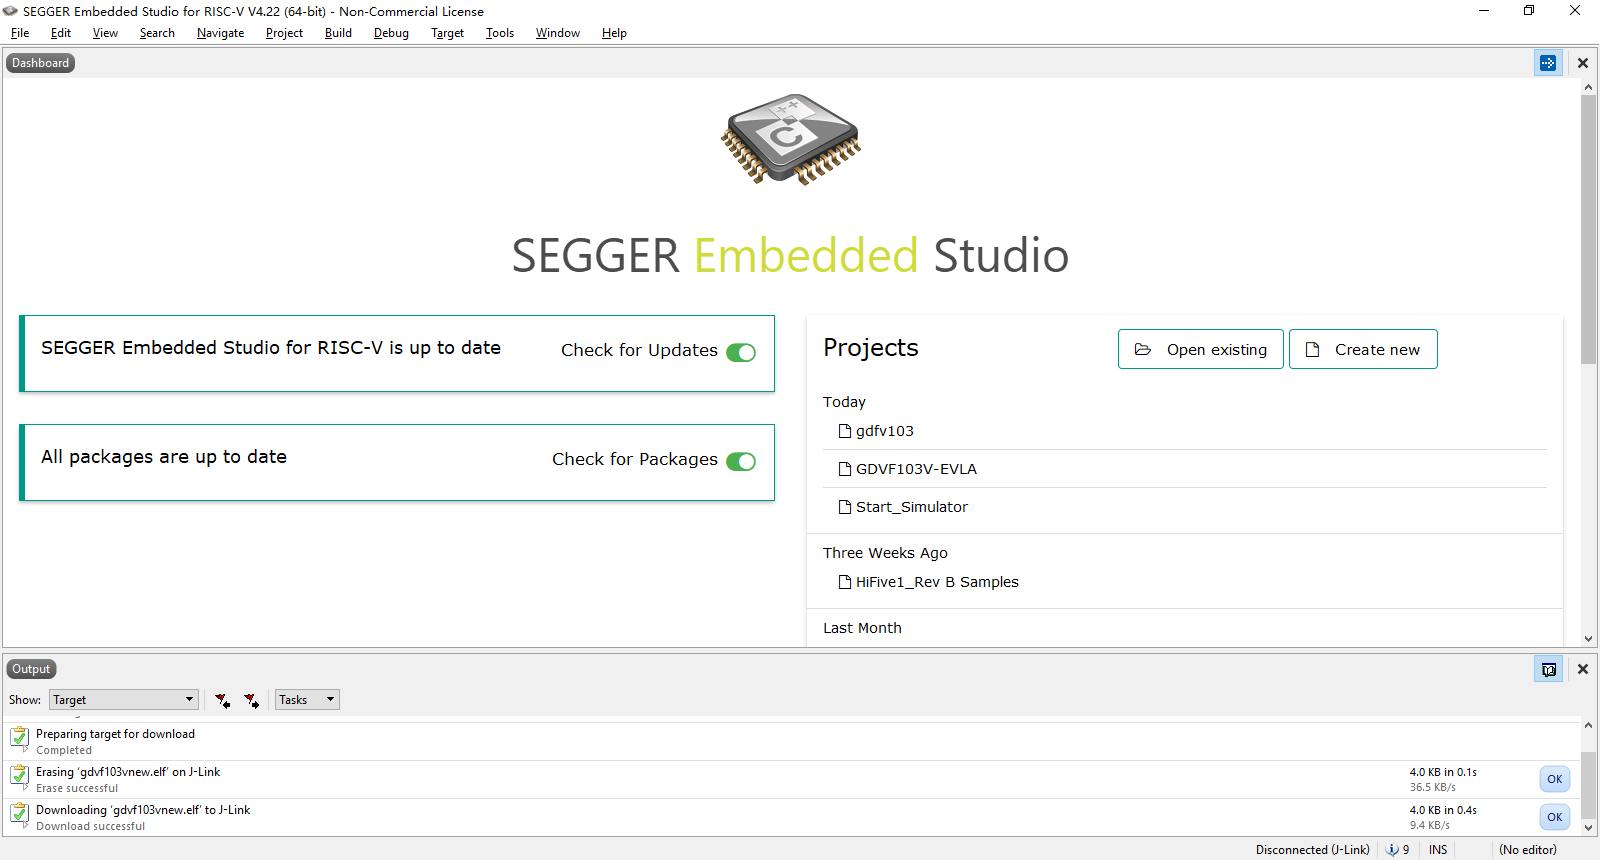This screenshot has width=1600, height=860.
Task: Select the Dashboard tab
Action: coord(40,63)
